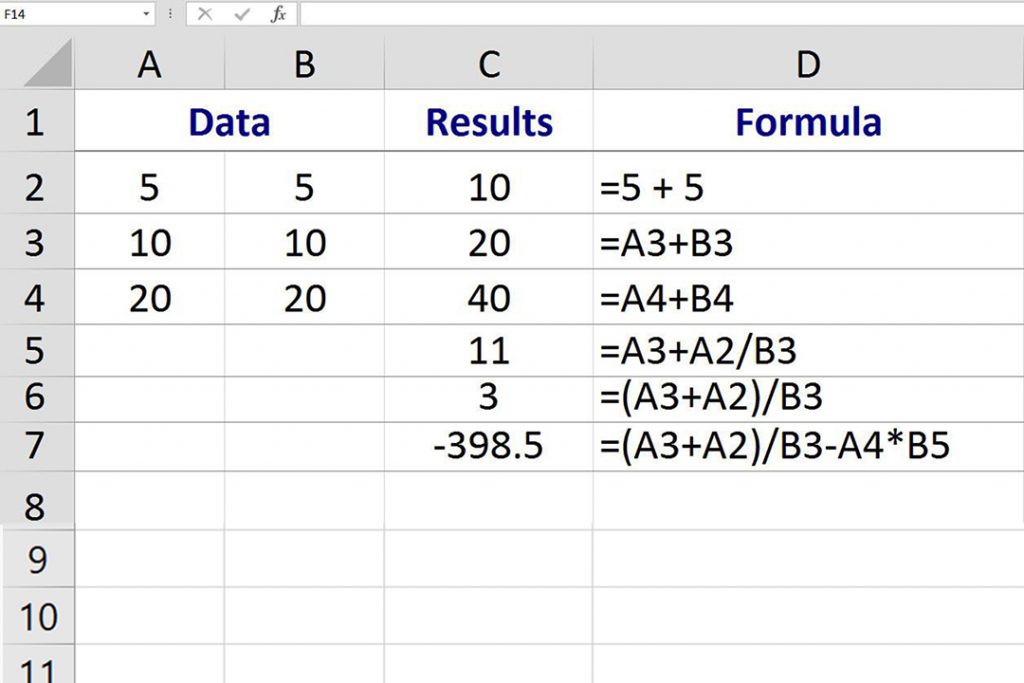The height and width of the screenshot is (683, 1024).
Task: Select the cell containing =(A3+A2)/B3-A4*B5
Action: point(808,446)
